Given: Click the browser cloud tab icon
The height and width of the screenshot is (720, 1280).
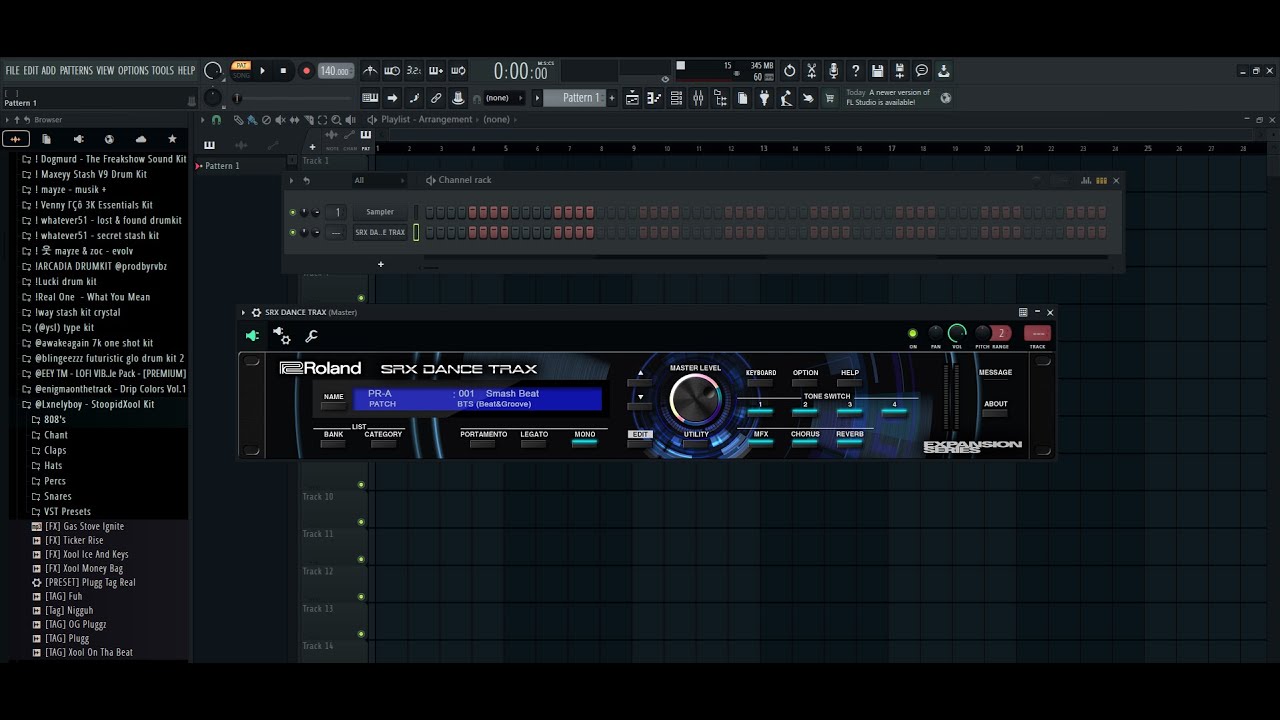Looking at the screenshot, I should coord(140,139).
